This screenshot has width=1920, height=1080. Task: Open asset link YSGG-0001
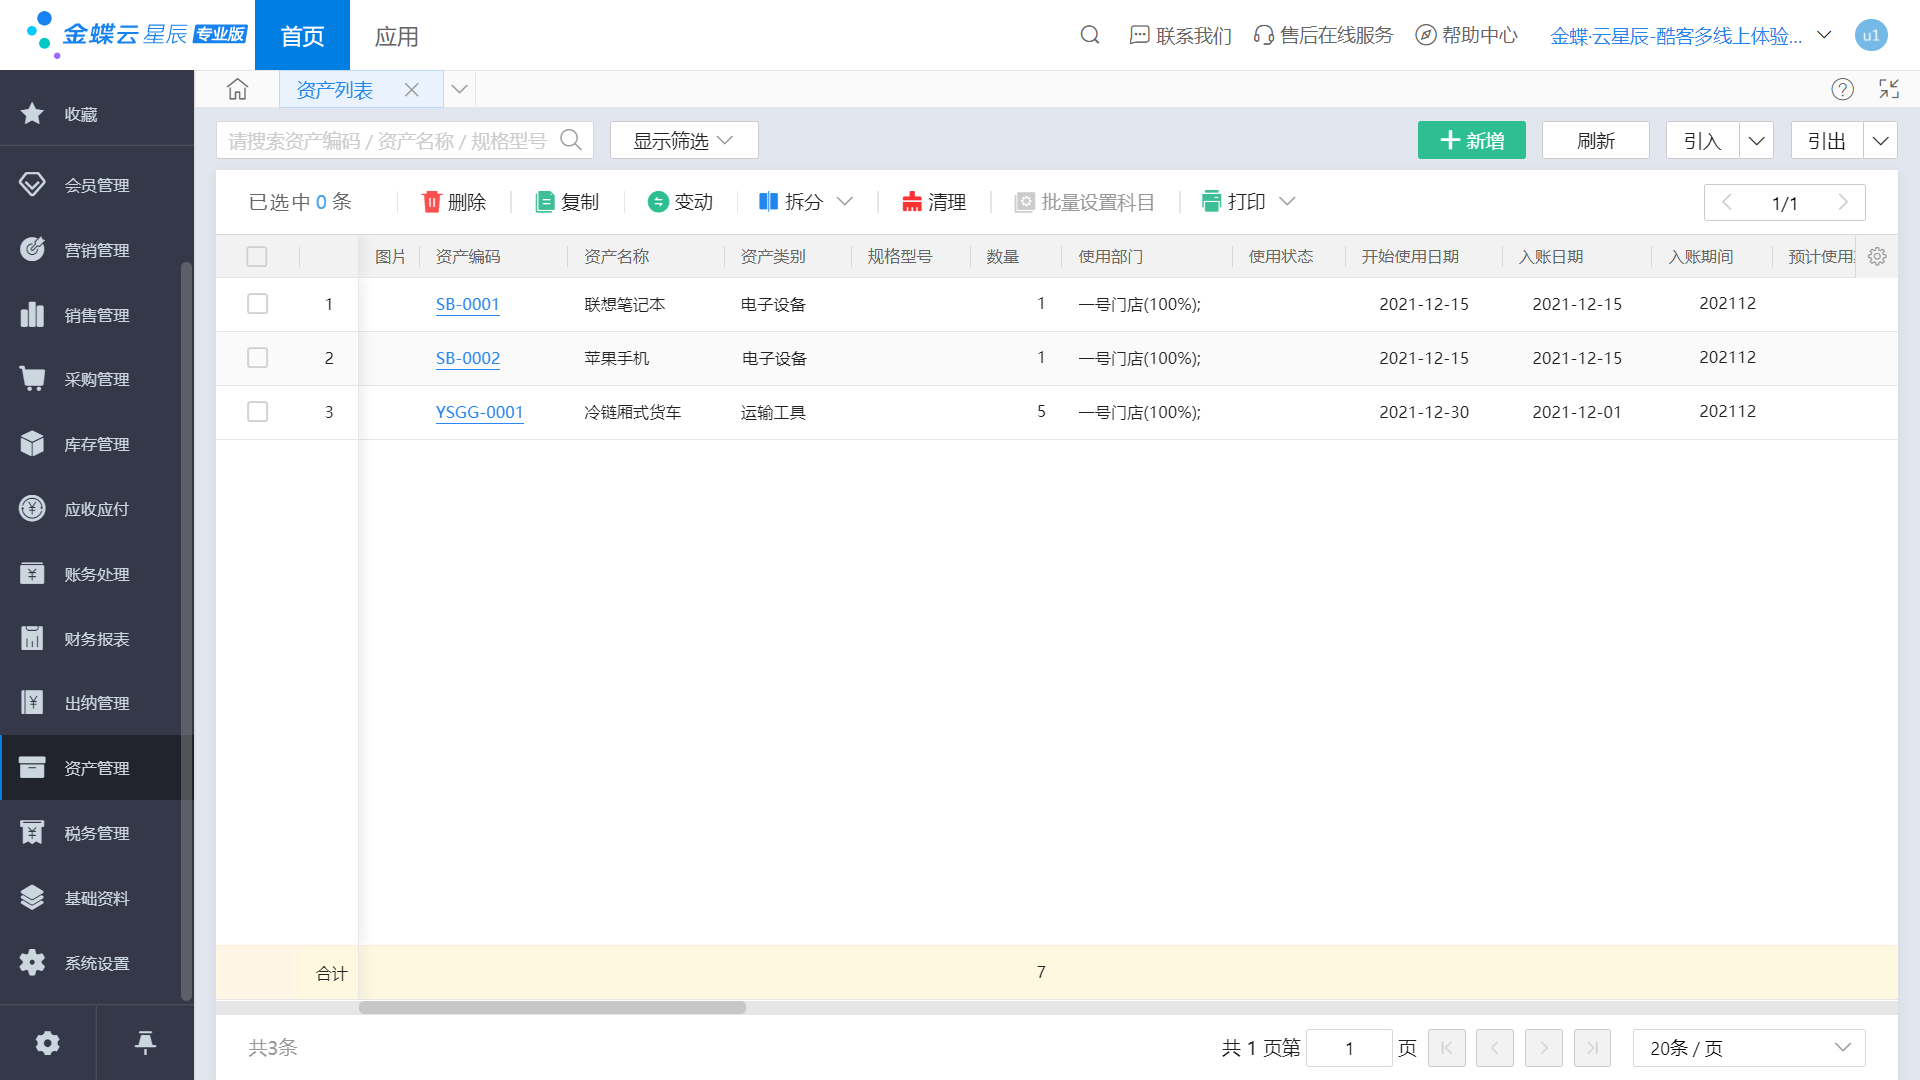(x=479, y=412)
